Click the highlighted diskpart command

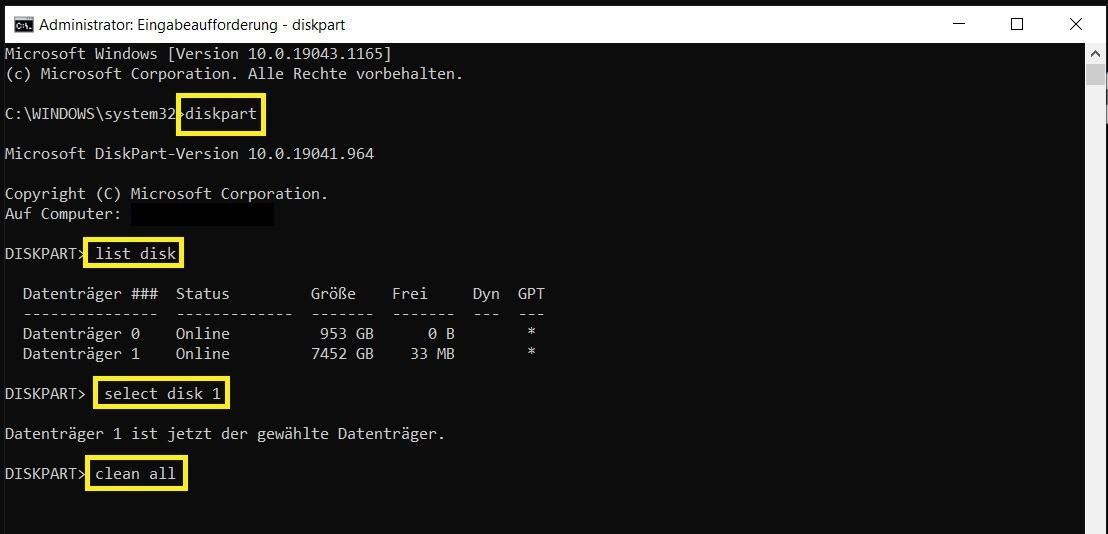221,114
